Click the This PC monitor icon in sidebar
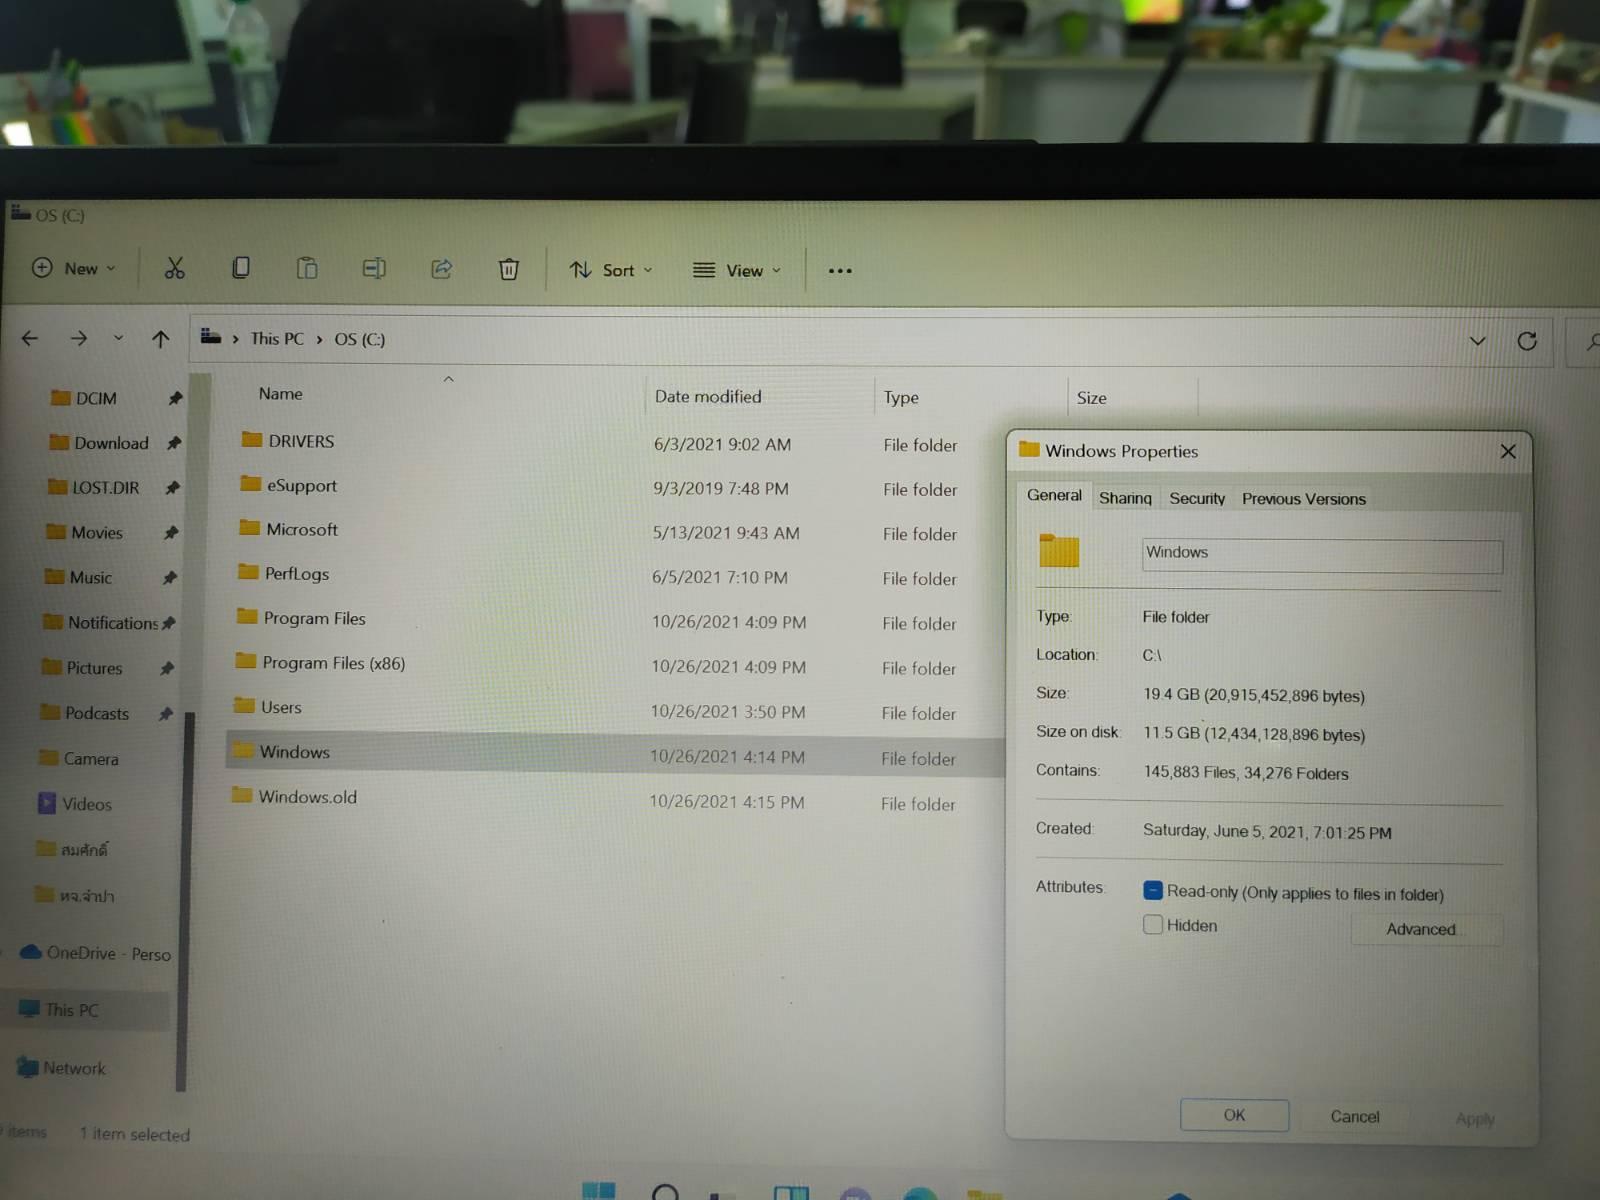Screen dimensions: 1600x1200 (x=29, y=1009)
